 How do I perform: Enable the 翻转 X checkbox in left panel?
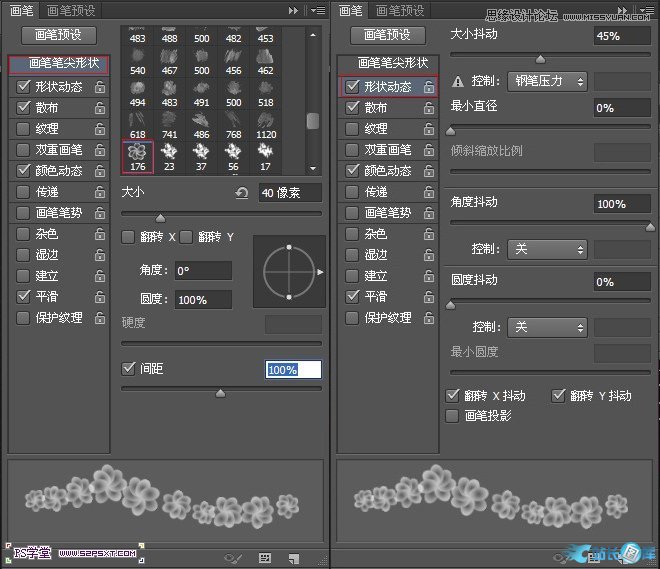point(128,237)
